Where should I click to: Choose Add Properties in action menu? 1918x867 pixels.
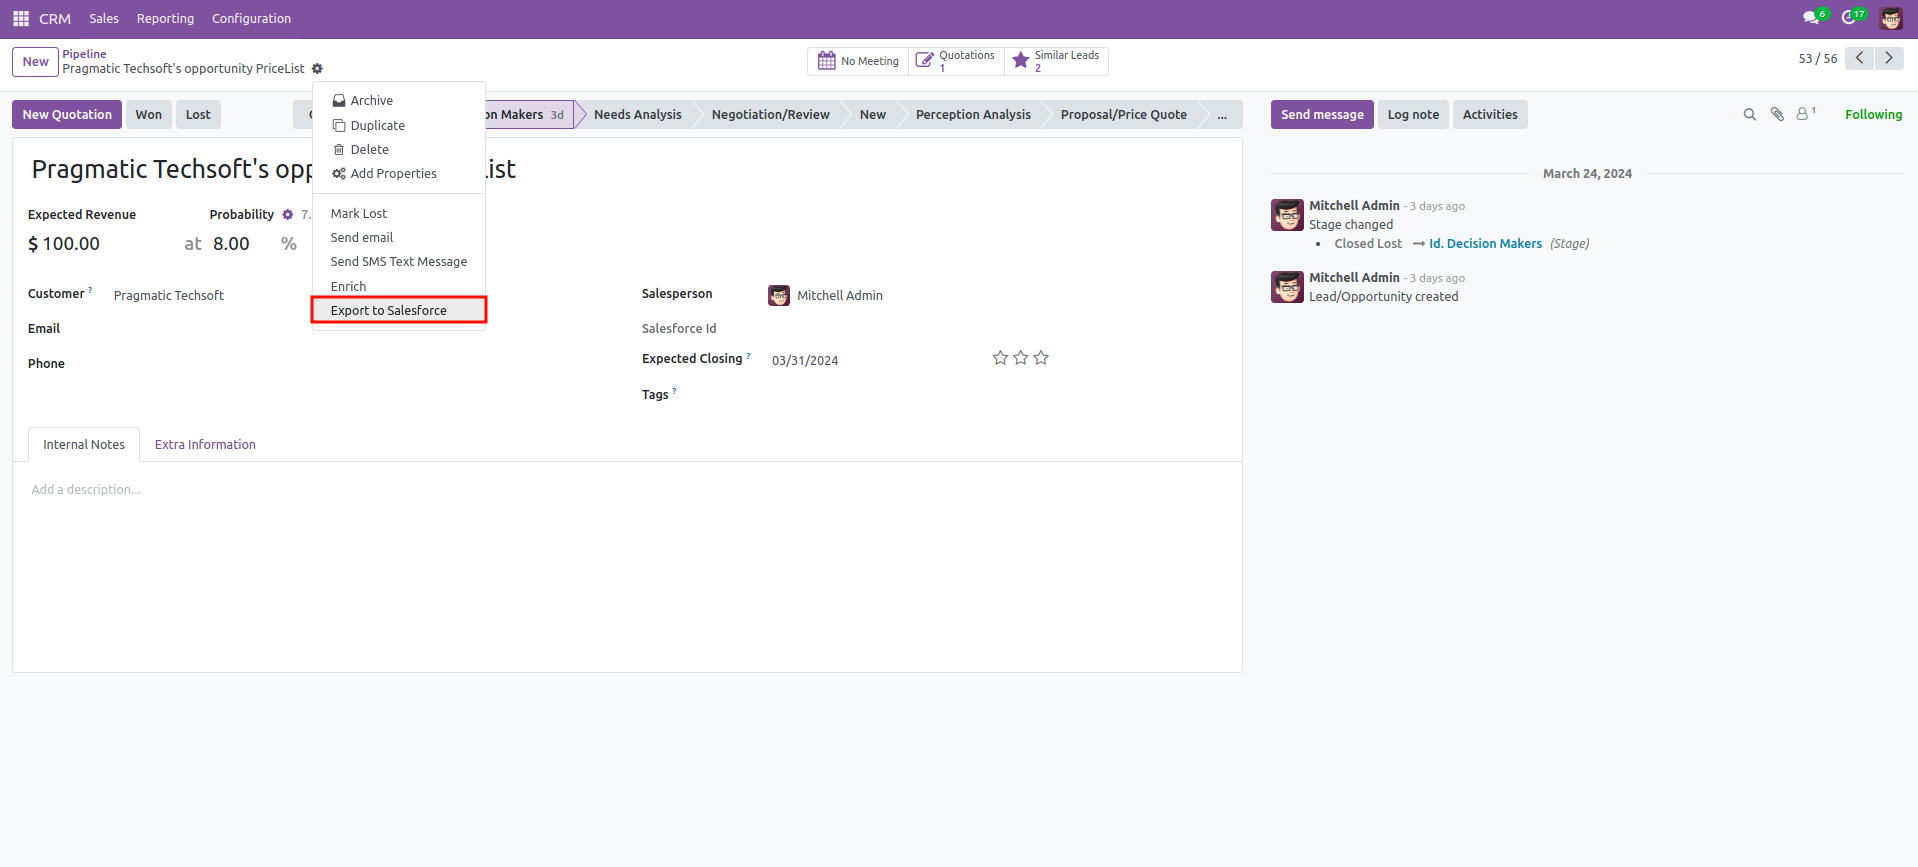pos(399,174)
